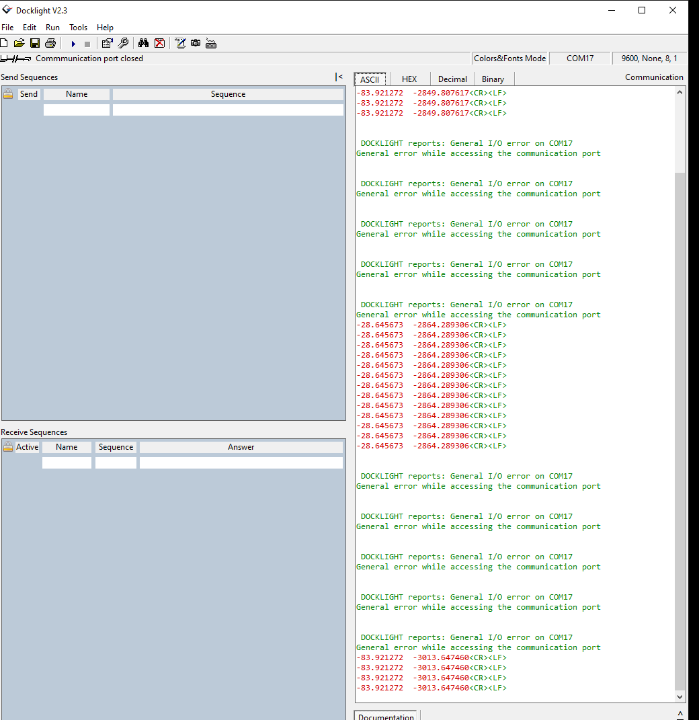Stop communication with the stop icon
The width and height of the screenshot is (699, 720).
click(87, 44)
